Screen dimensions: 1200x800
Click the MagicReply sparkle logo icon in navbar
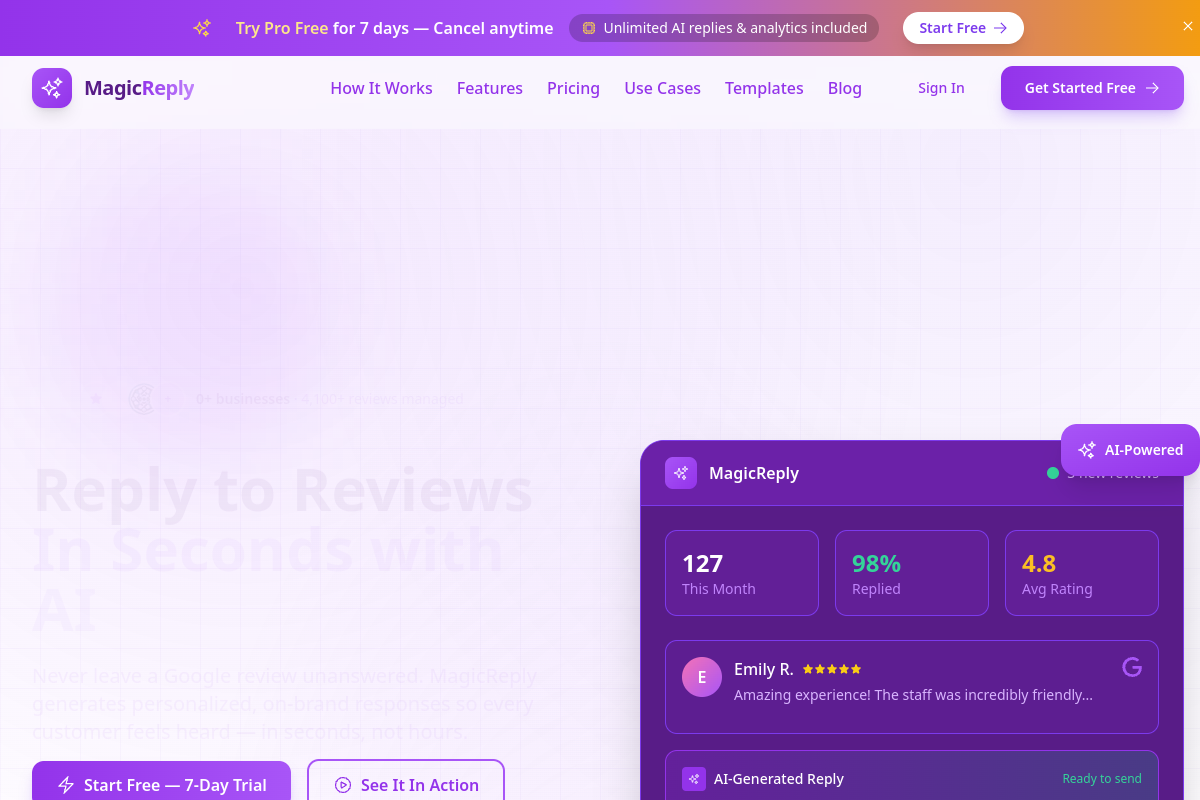coord(52,88)
